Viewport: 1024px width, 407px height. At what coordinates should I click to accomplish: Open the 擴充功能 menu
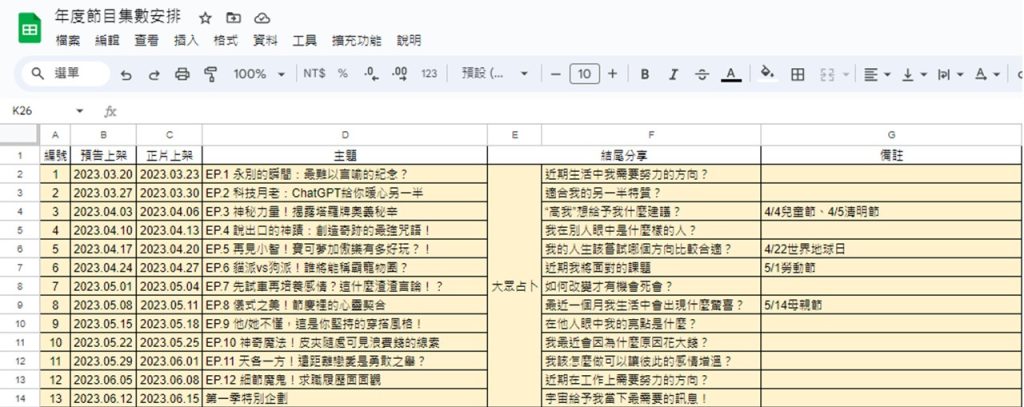point(357,41)
